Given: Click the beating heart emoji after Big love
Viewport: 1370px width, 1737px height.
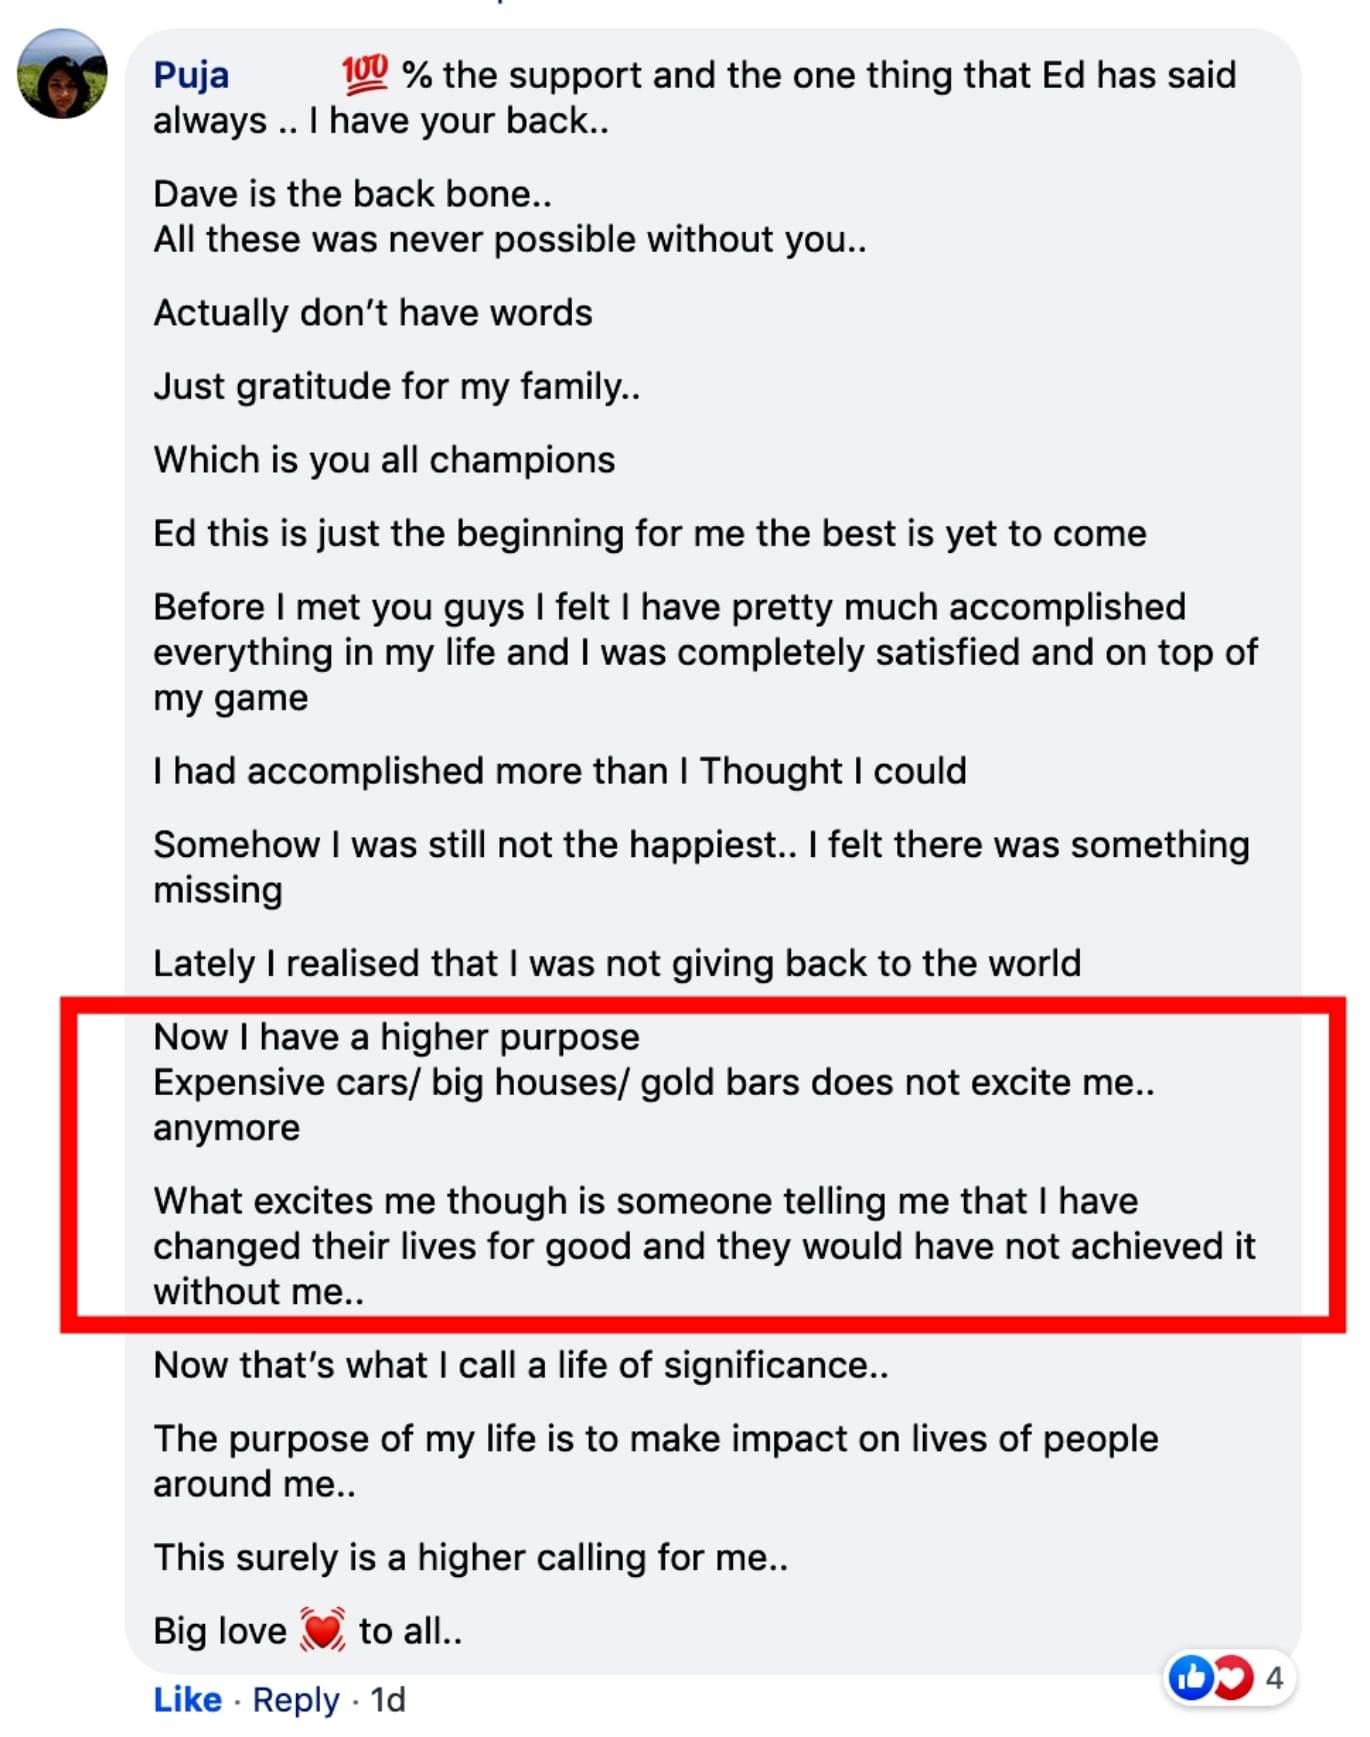Looking at the screenshot, I should (x=322, y=1630).
